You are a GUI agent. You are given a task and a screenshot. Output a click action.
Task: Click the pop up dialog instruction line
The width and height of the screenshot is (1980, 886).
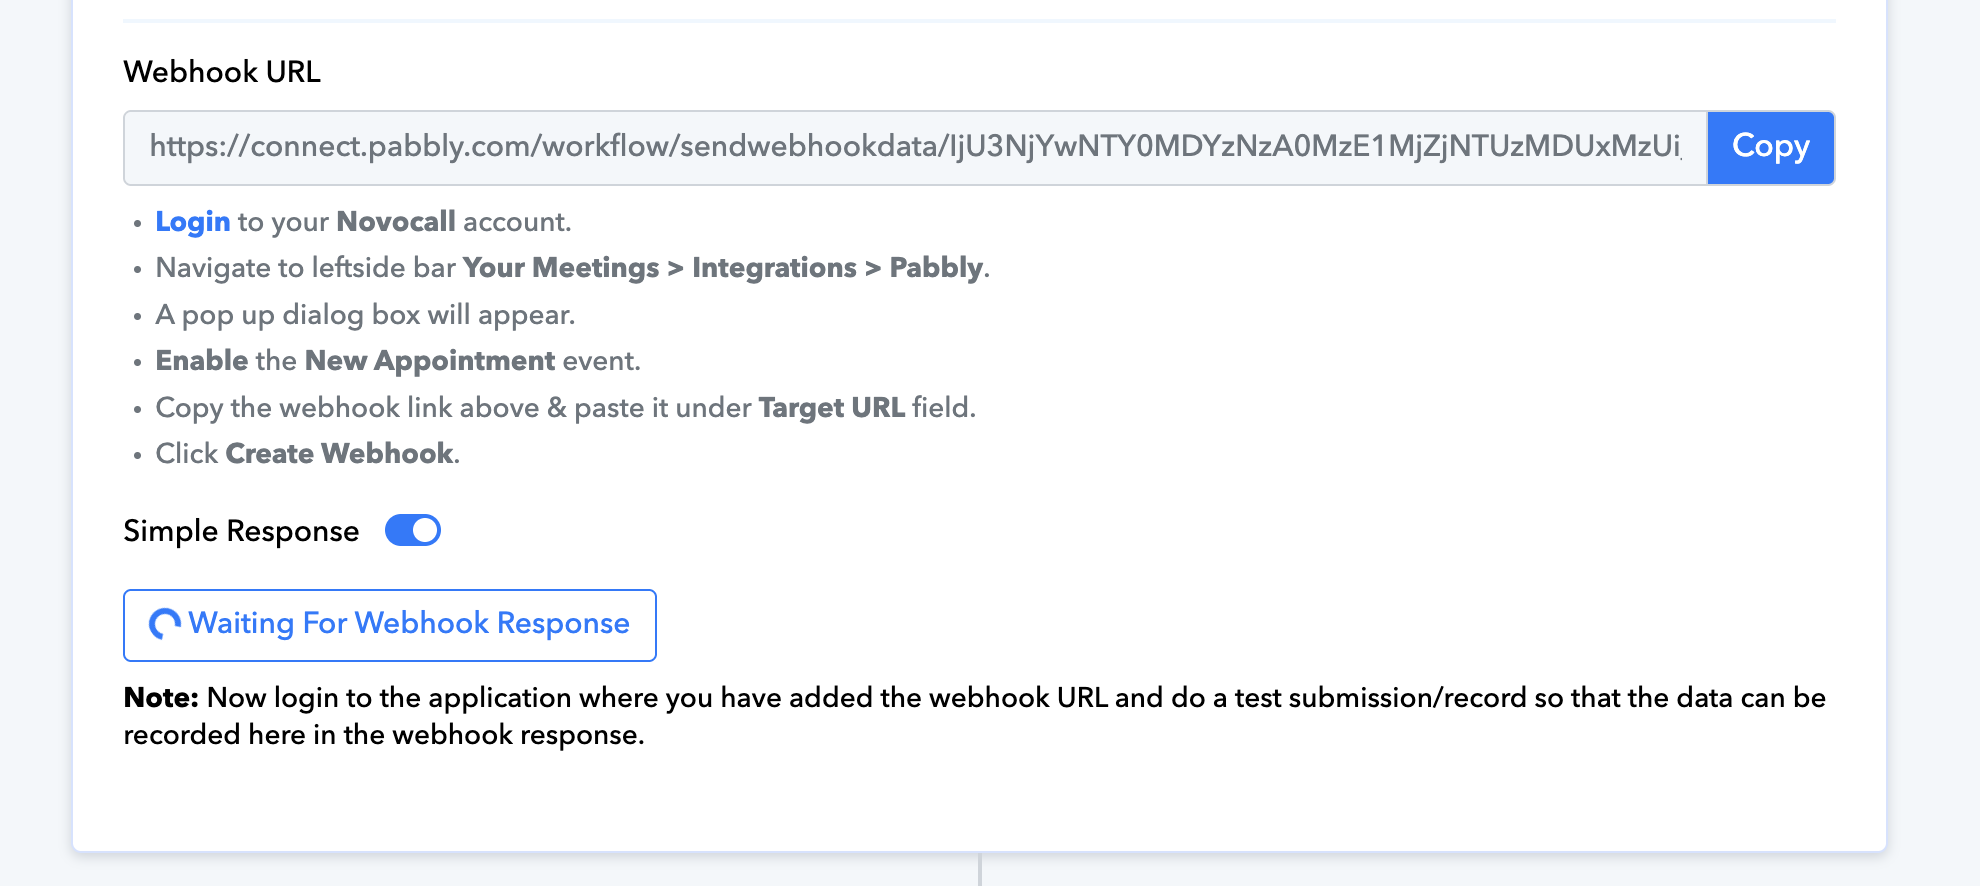[x=365, y=315]
